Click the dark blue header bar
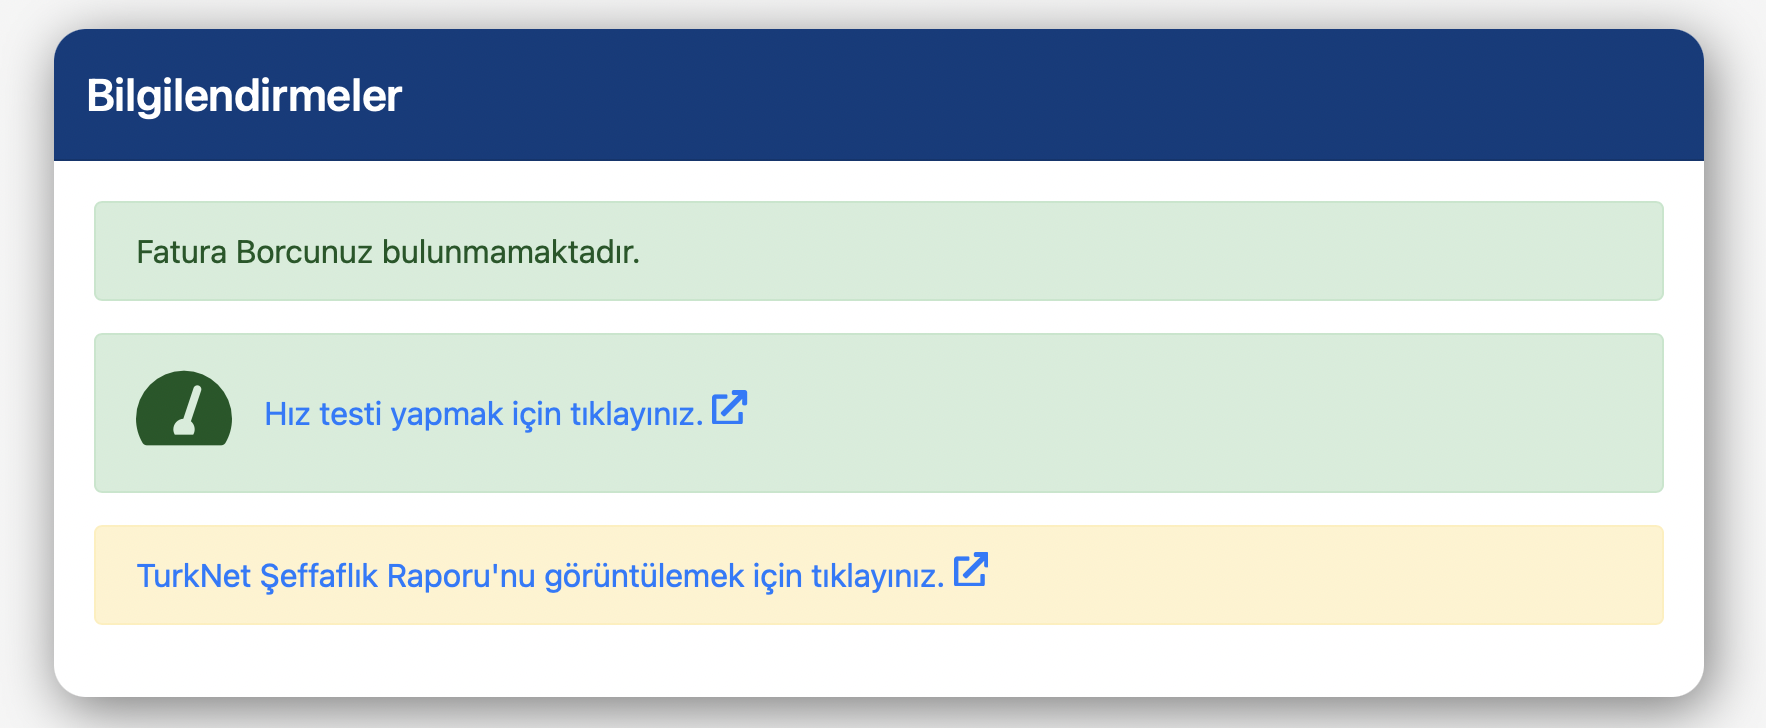Image resolution: width=1766 pixels, height=728 pixels. tap(879, 95)
